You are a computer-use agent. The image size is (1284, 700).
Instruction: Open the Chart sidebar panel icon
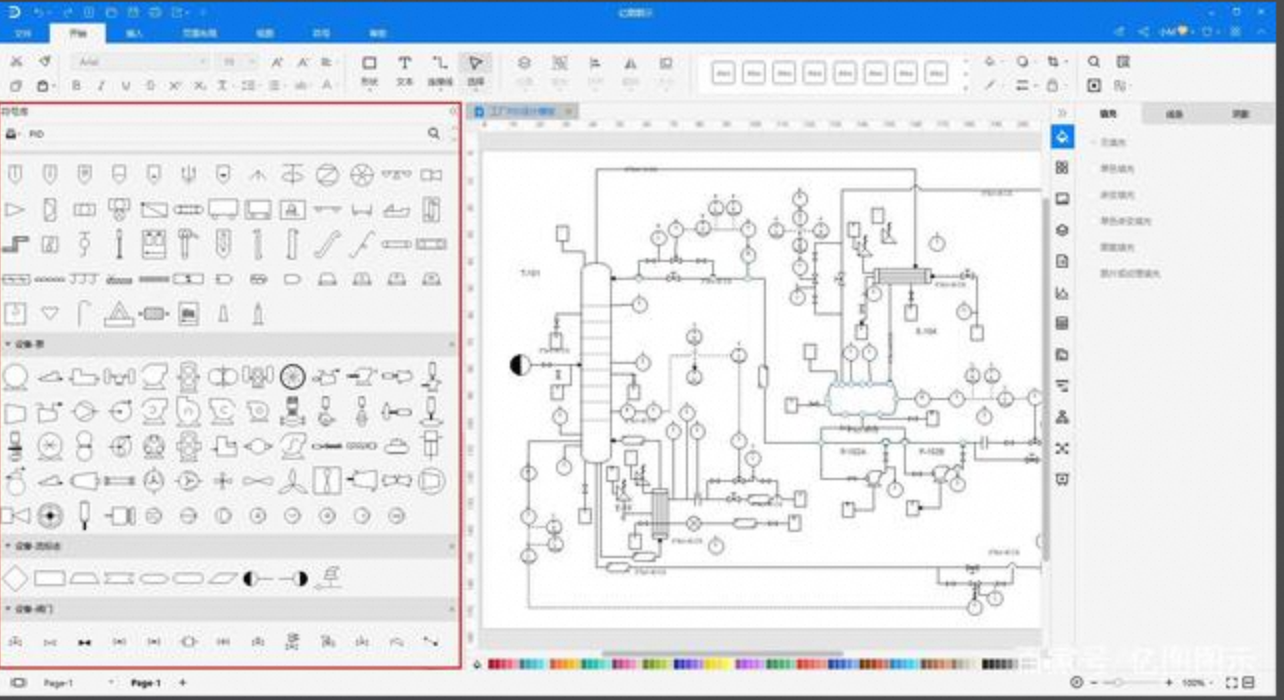coord(1062,293)
